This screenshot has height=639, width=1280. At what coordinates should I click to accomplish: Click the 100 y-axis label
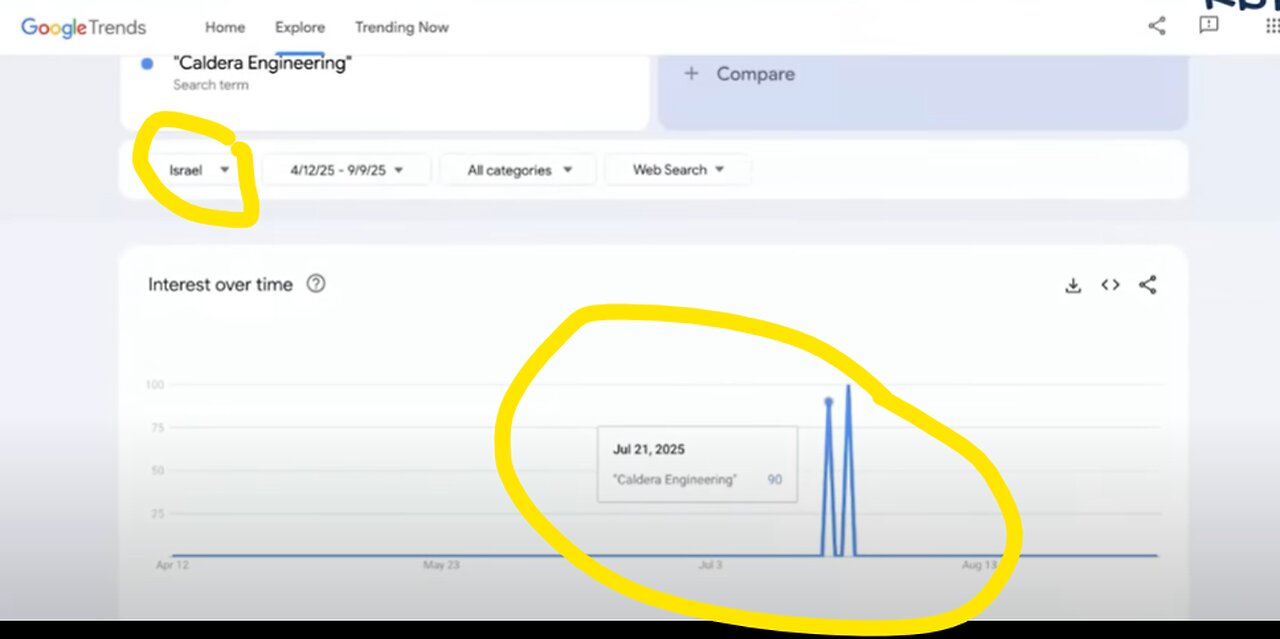154,385
